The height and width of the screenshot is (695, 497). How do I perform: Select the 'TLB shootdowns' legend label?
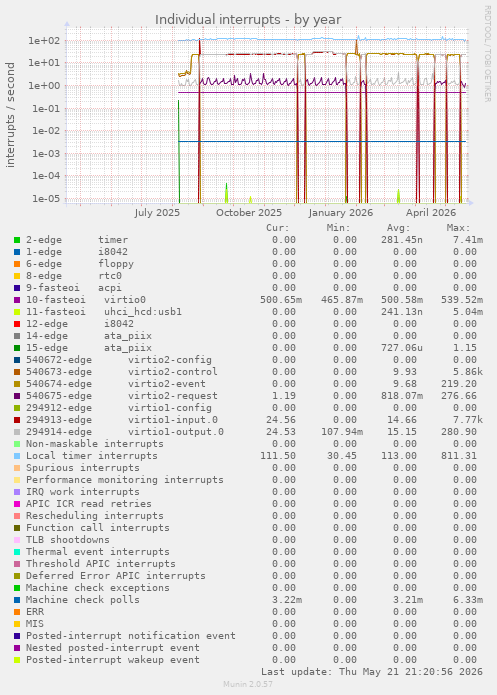[x=67, y=539]
